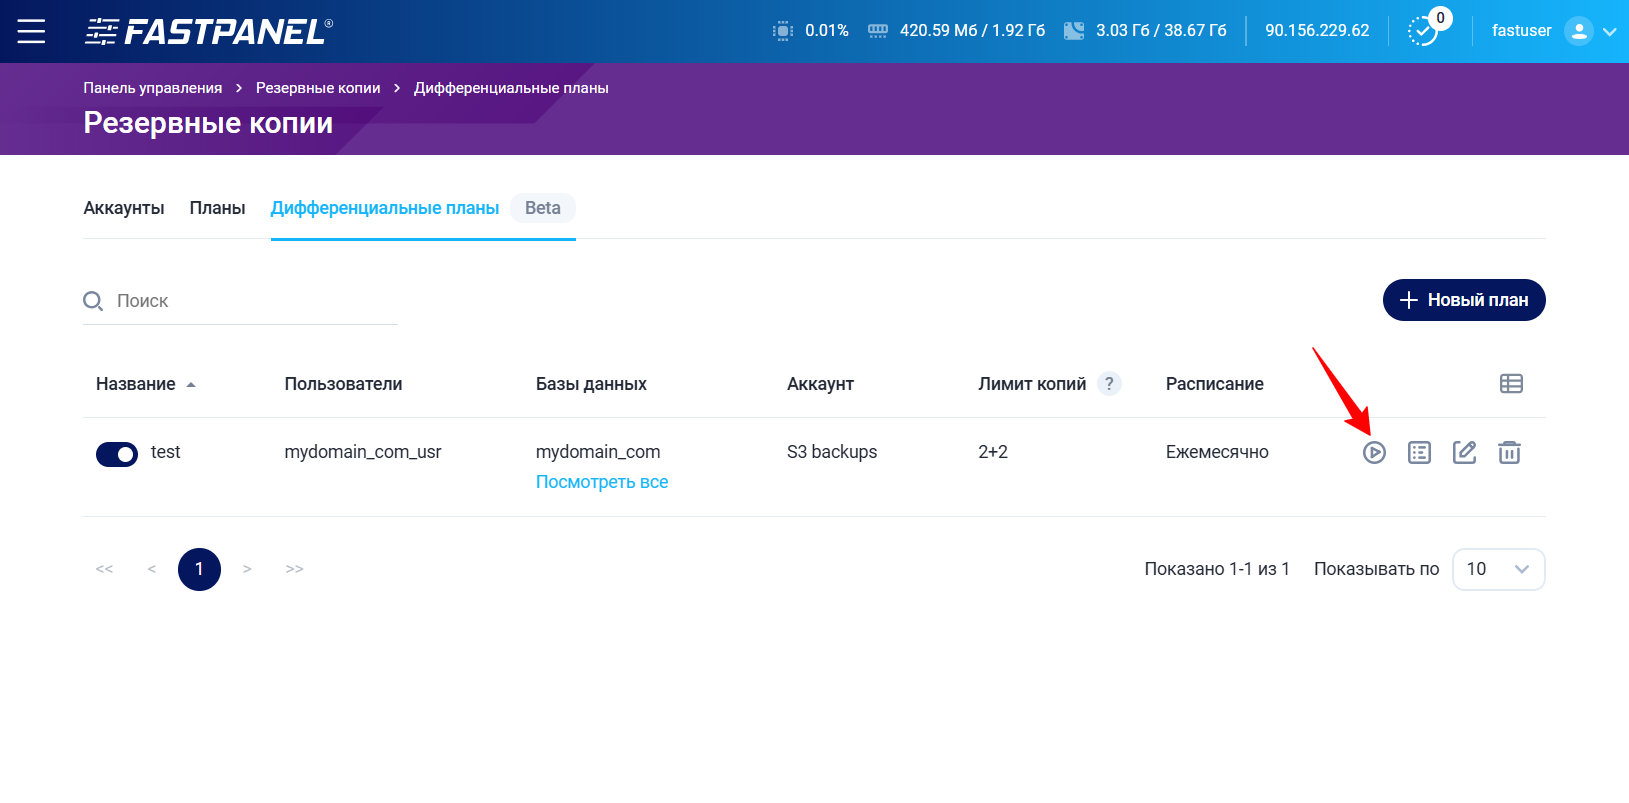Open the task queue notifications icon
The width and height of the screenshot is (1629, 803).
tap(1423, 31)
